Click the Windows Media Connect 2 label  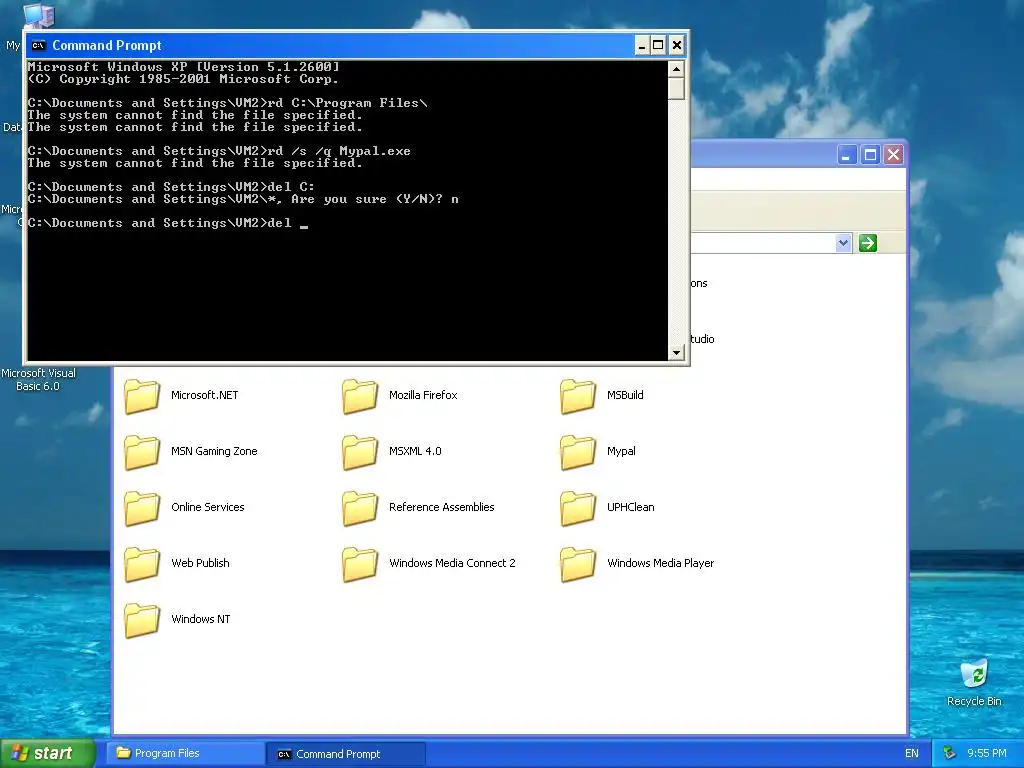(452, 563)
